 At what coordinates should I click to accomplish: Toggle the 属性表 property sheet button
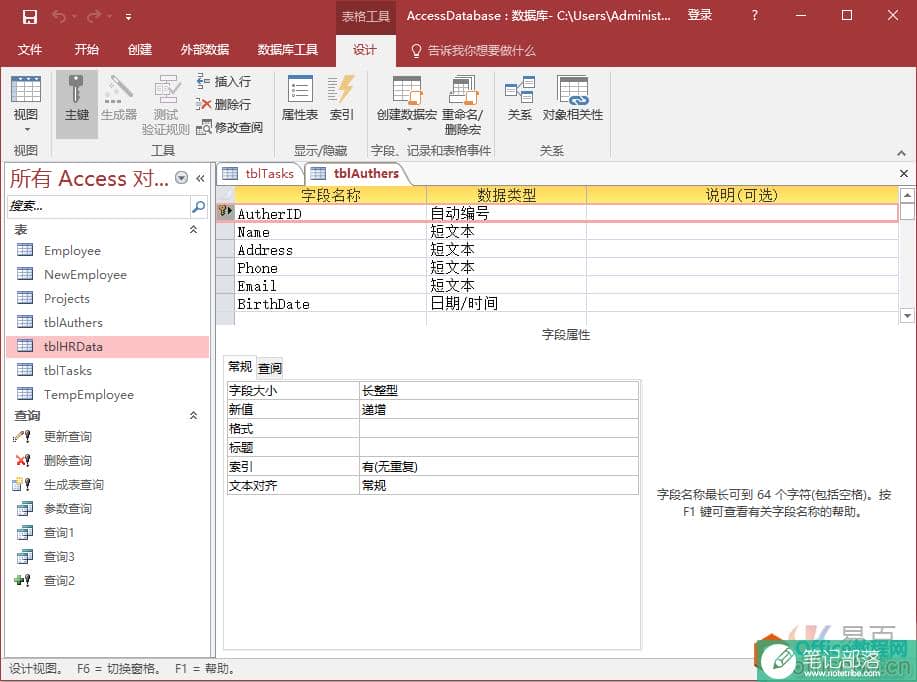(300, 98)
